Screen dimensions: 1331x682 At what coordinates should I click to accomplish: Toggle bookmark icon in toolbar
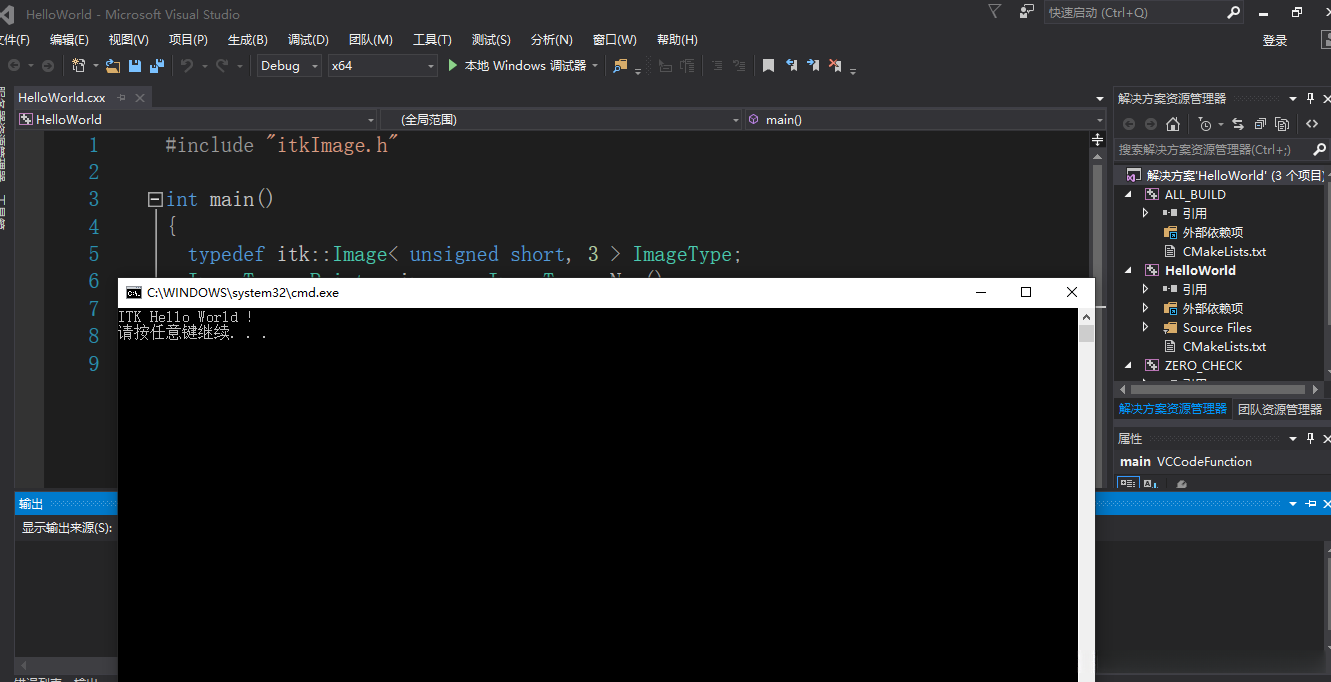[768, 66]
